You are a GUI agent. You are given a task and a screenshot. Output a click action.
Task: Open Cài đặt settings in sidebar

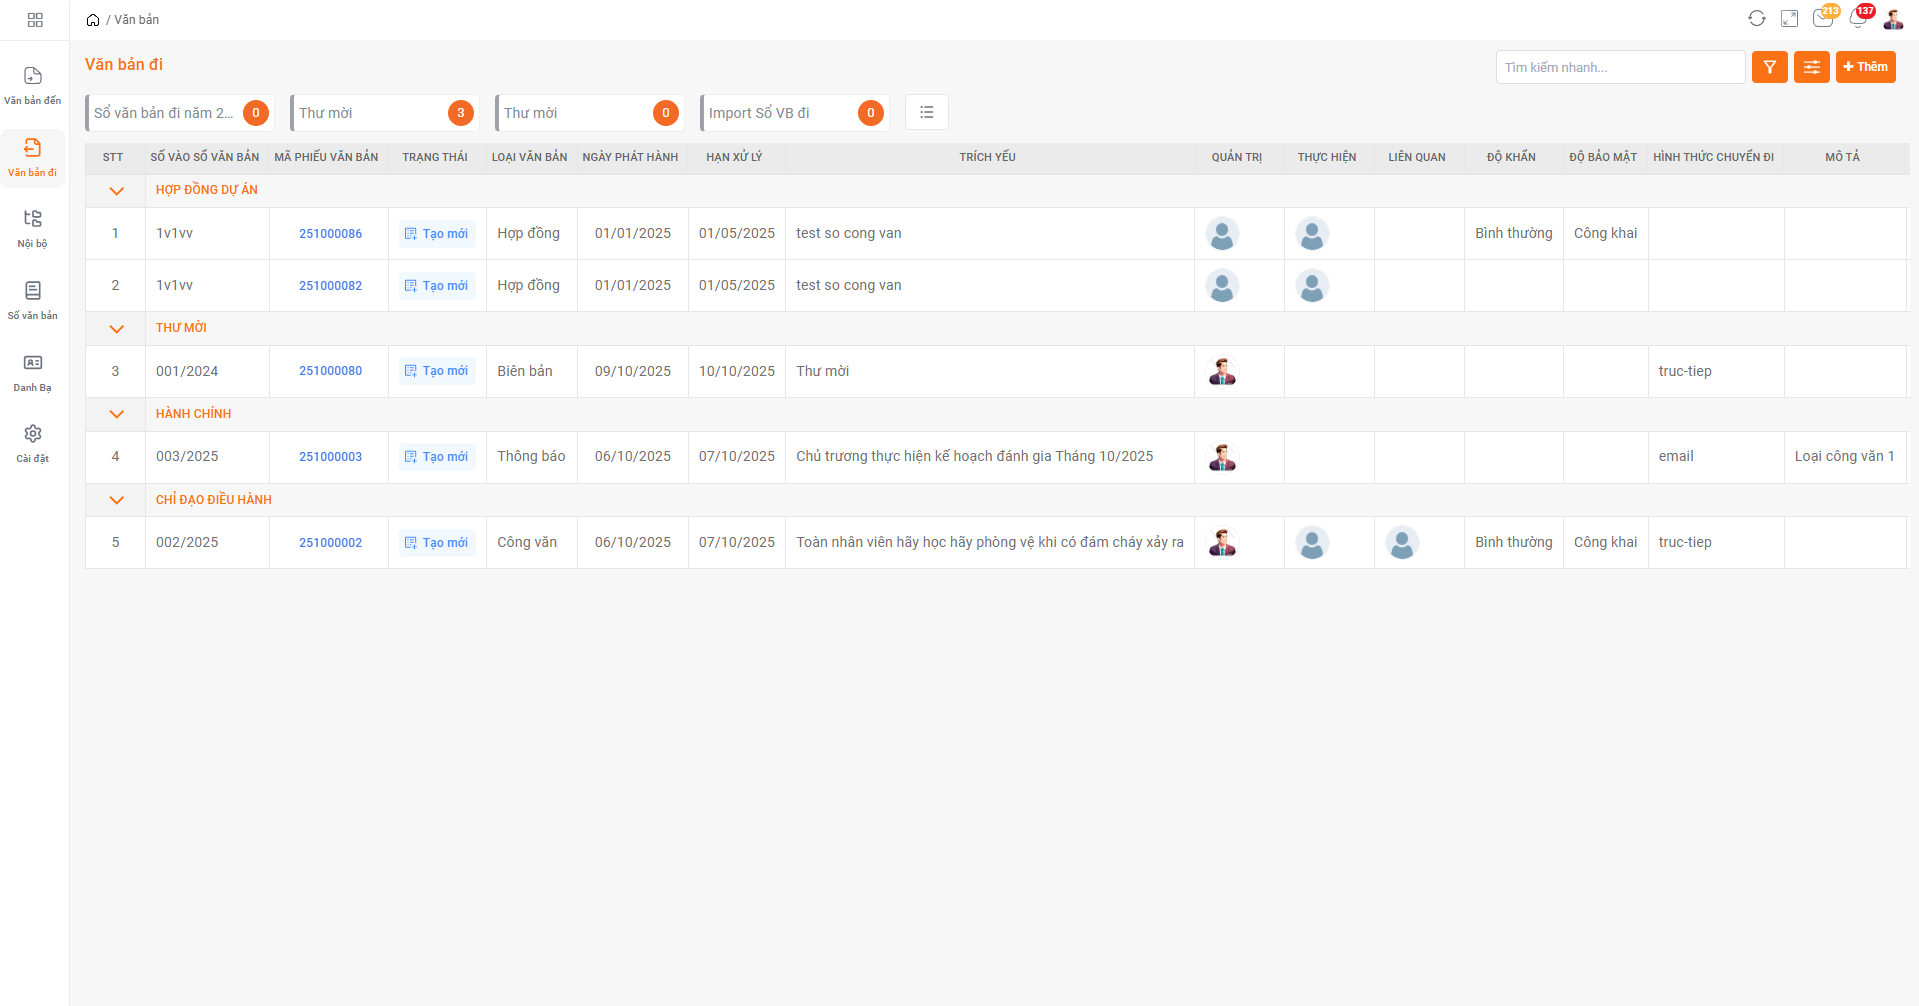[x=33, y=443]
